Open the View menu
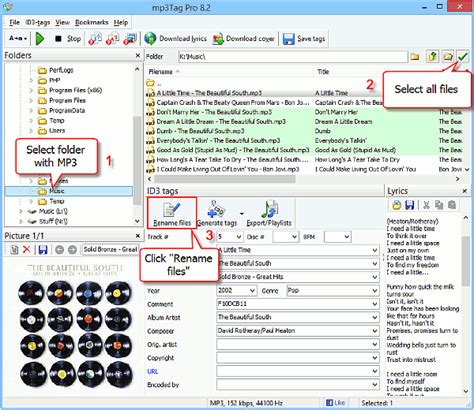 tap(62, 22)
